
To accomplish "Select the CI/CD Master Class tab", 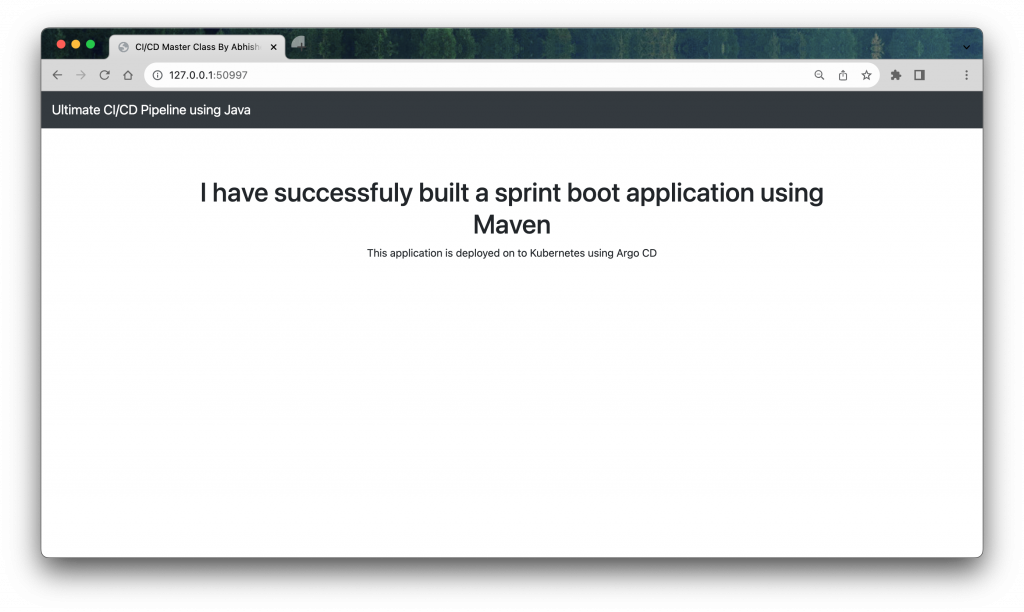I will [197, 47].
